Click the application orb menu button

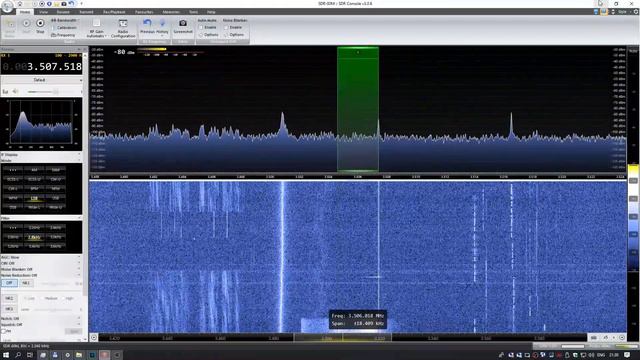[7, 6]
